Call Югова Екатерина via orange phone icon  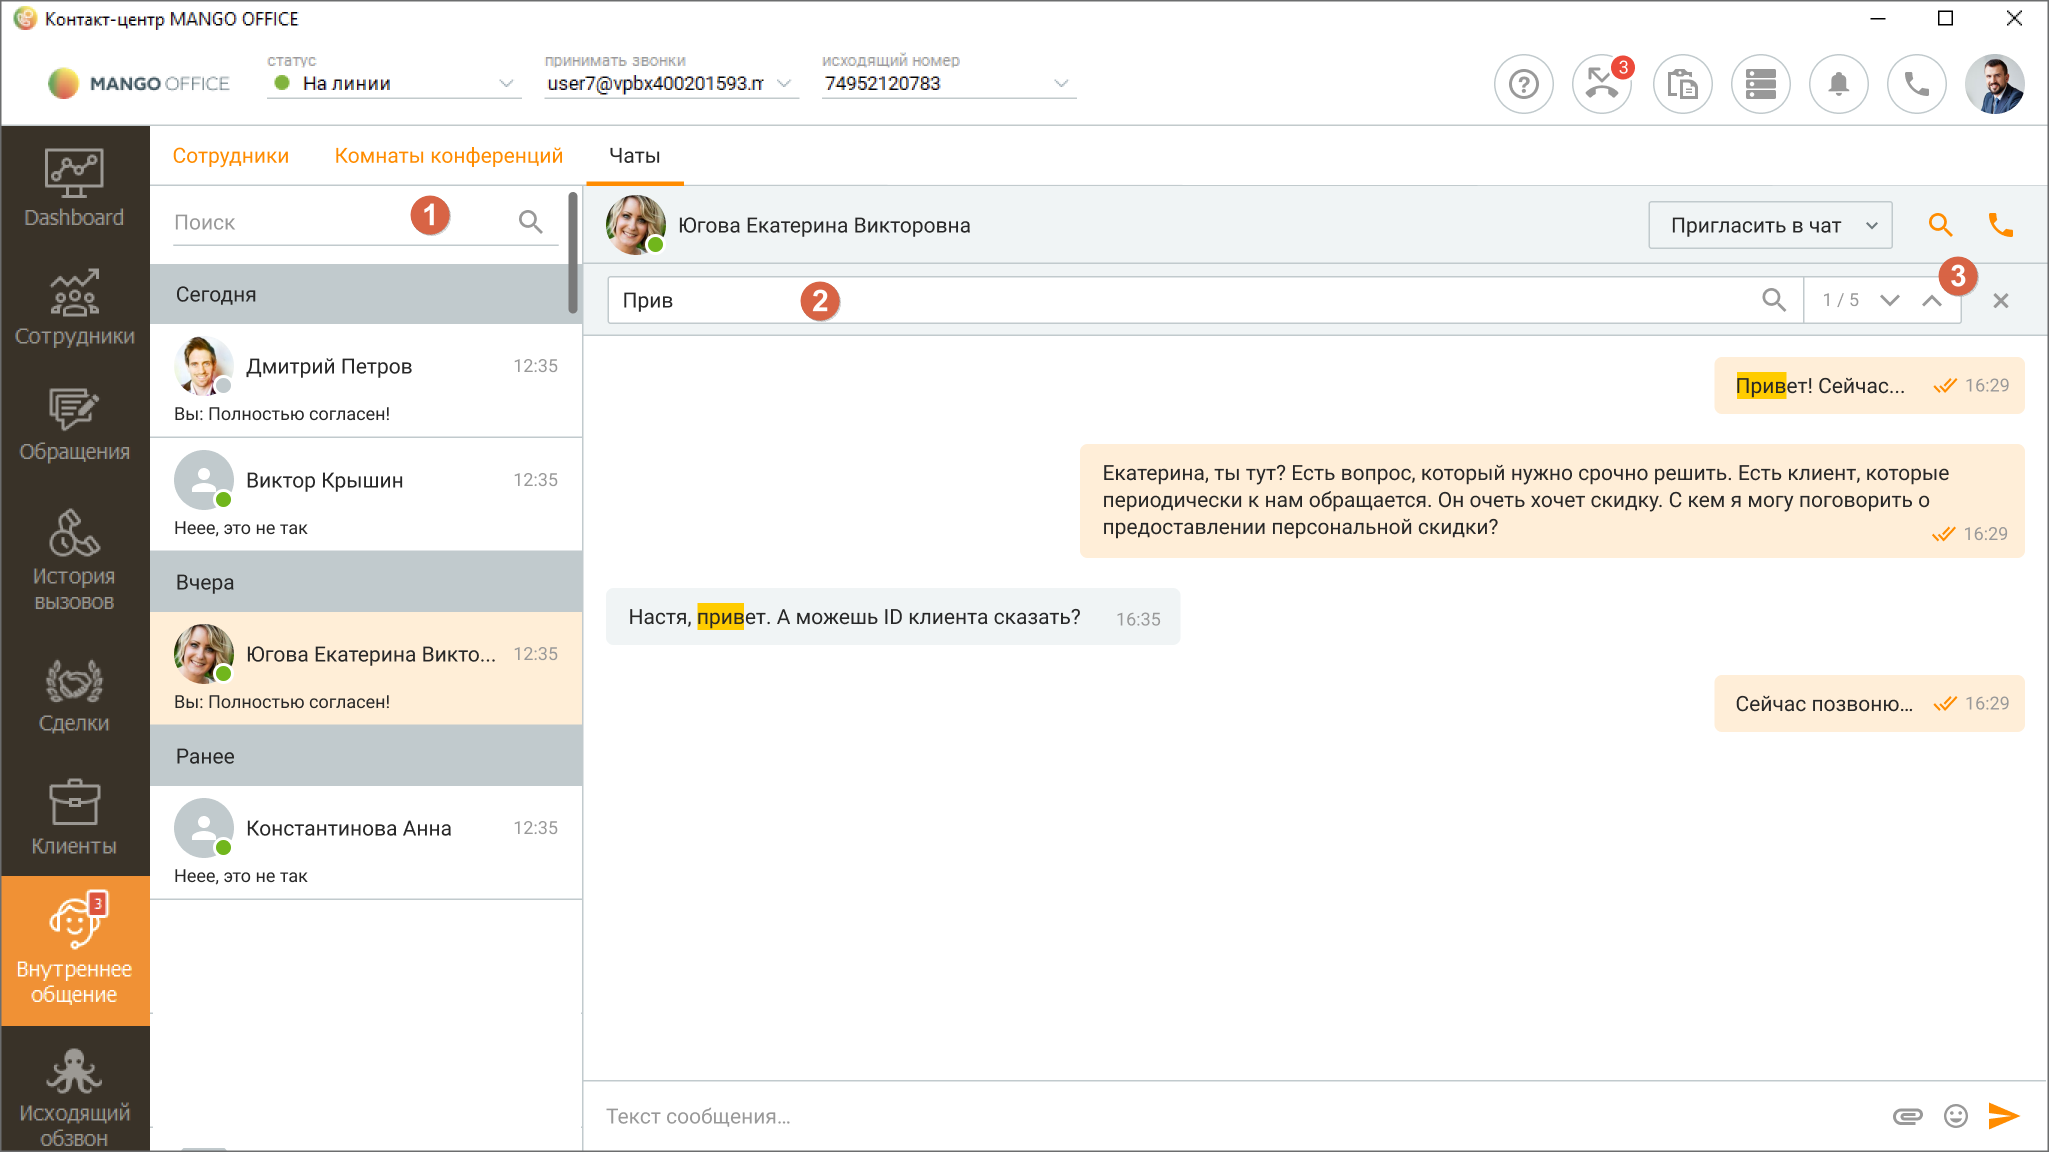pyautogui.click(x=2000, y=225)
